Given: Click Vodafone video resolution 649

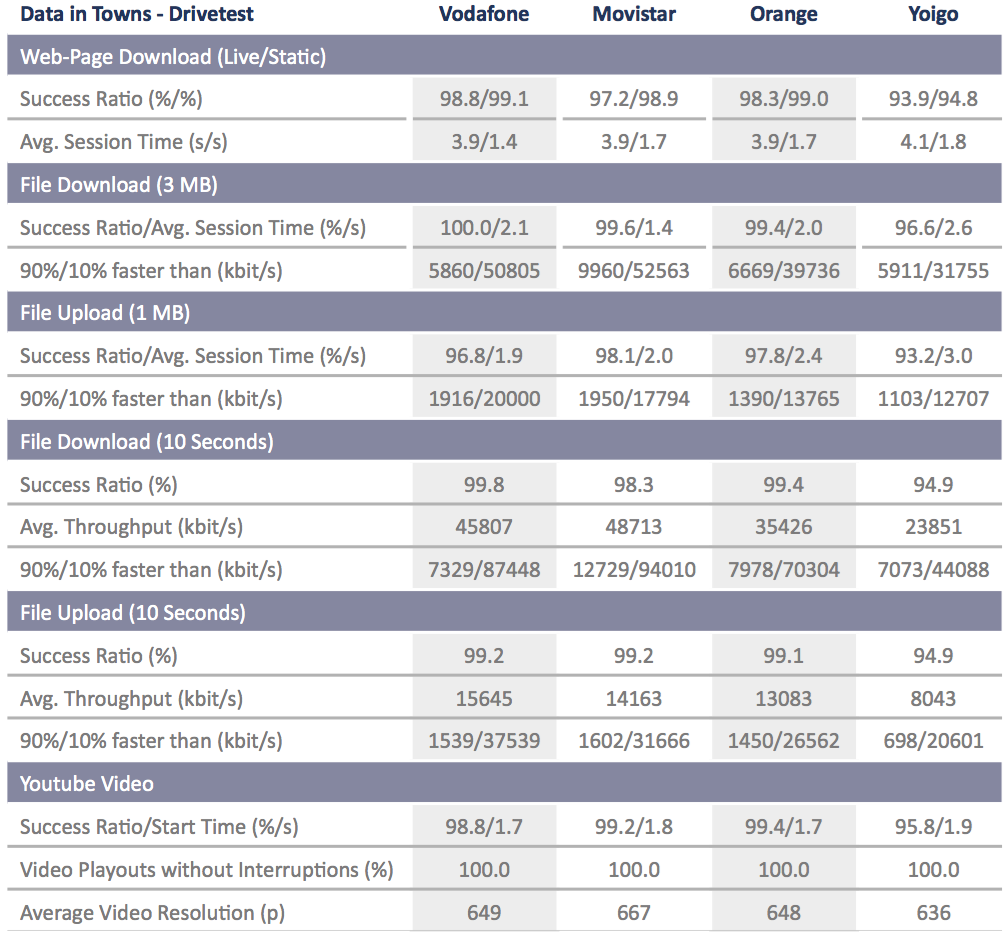Looking at the screenshot, I should (x=484, y=912).
